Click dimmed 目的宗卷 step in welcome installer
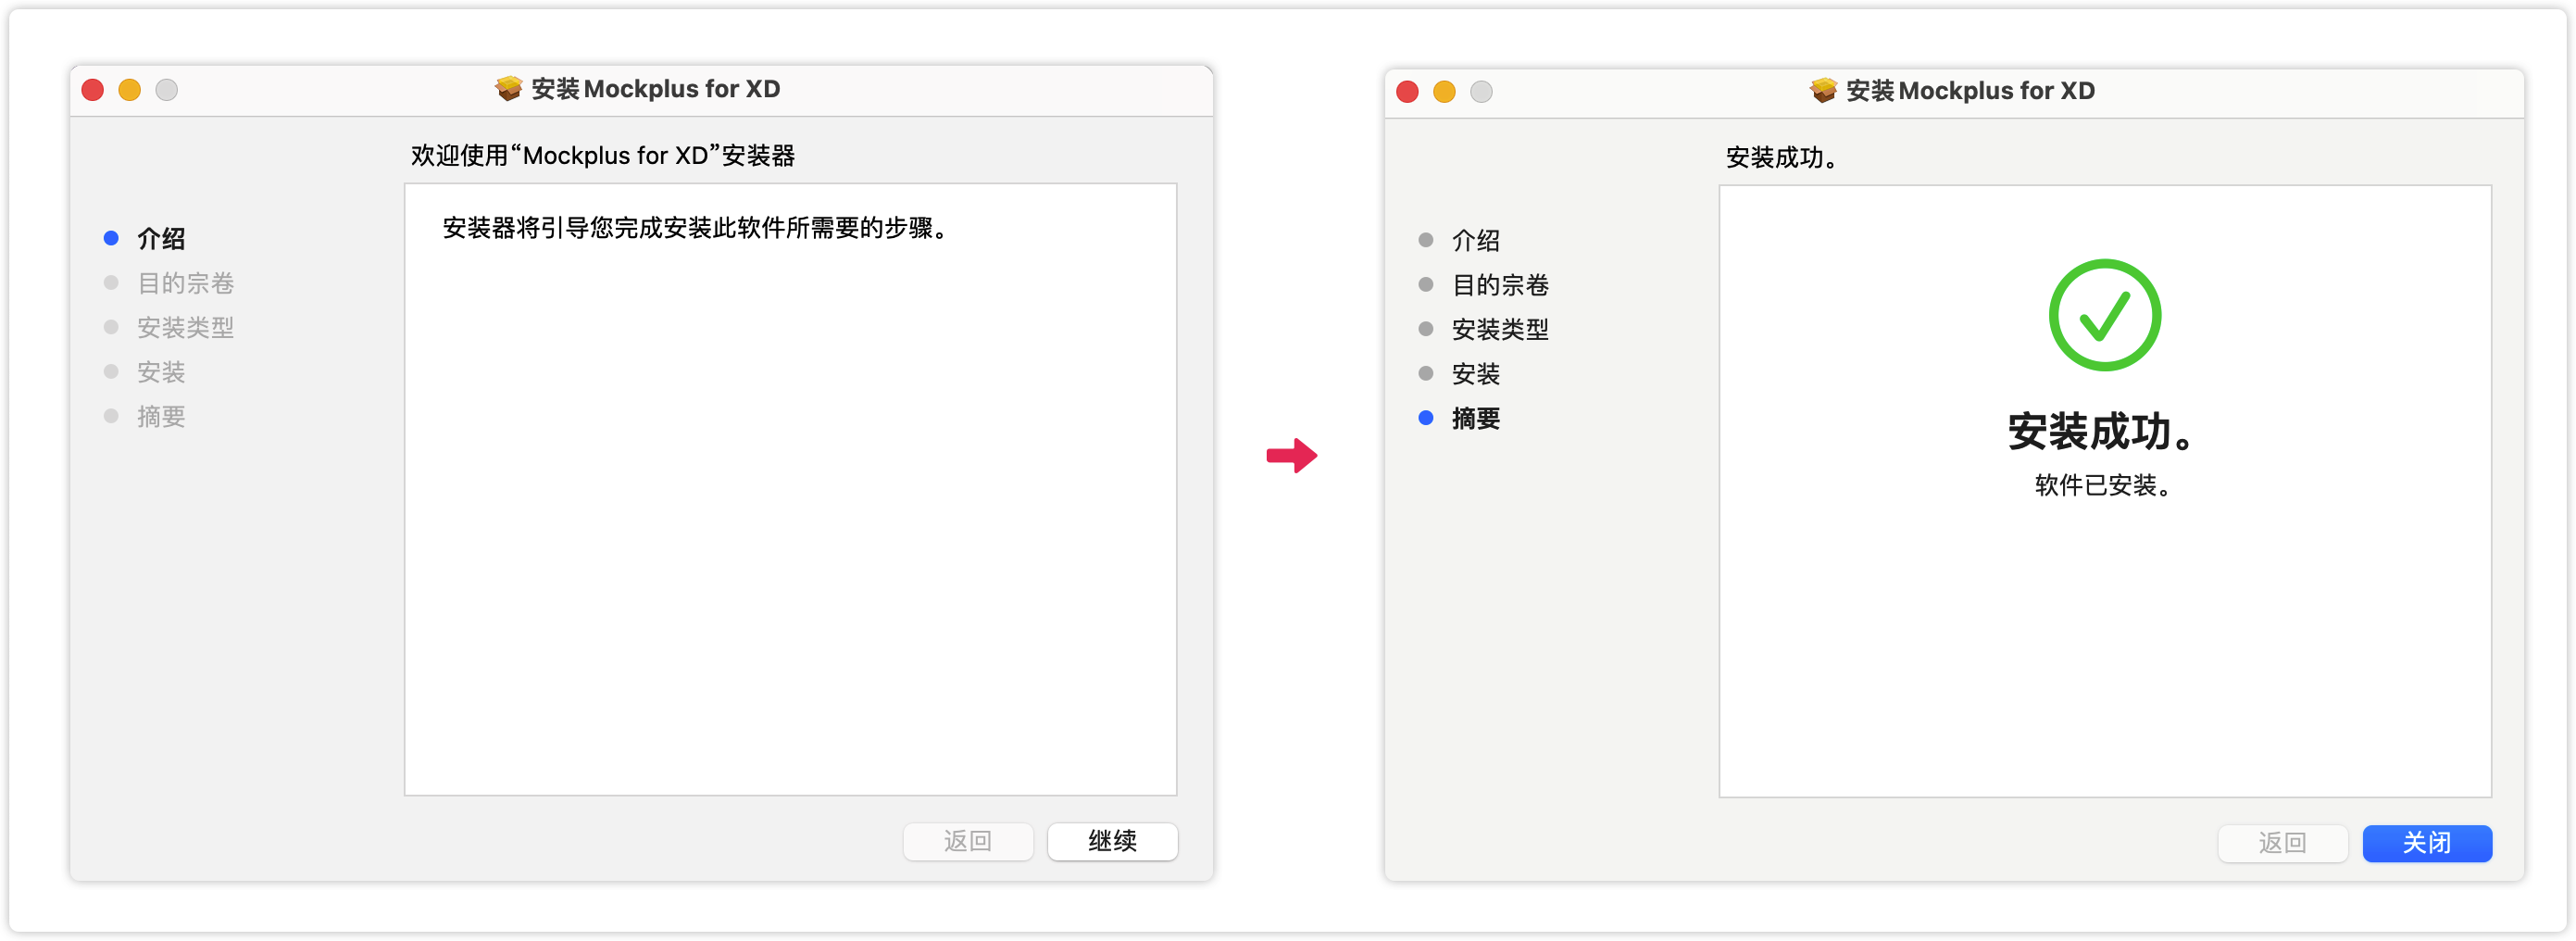Screen dimensions: 2576x941 185,284
